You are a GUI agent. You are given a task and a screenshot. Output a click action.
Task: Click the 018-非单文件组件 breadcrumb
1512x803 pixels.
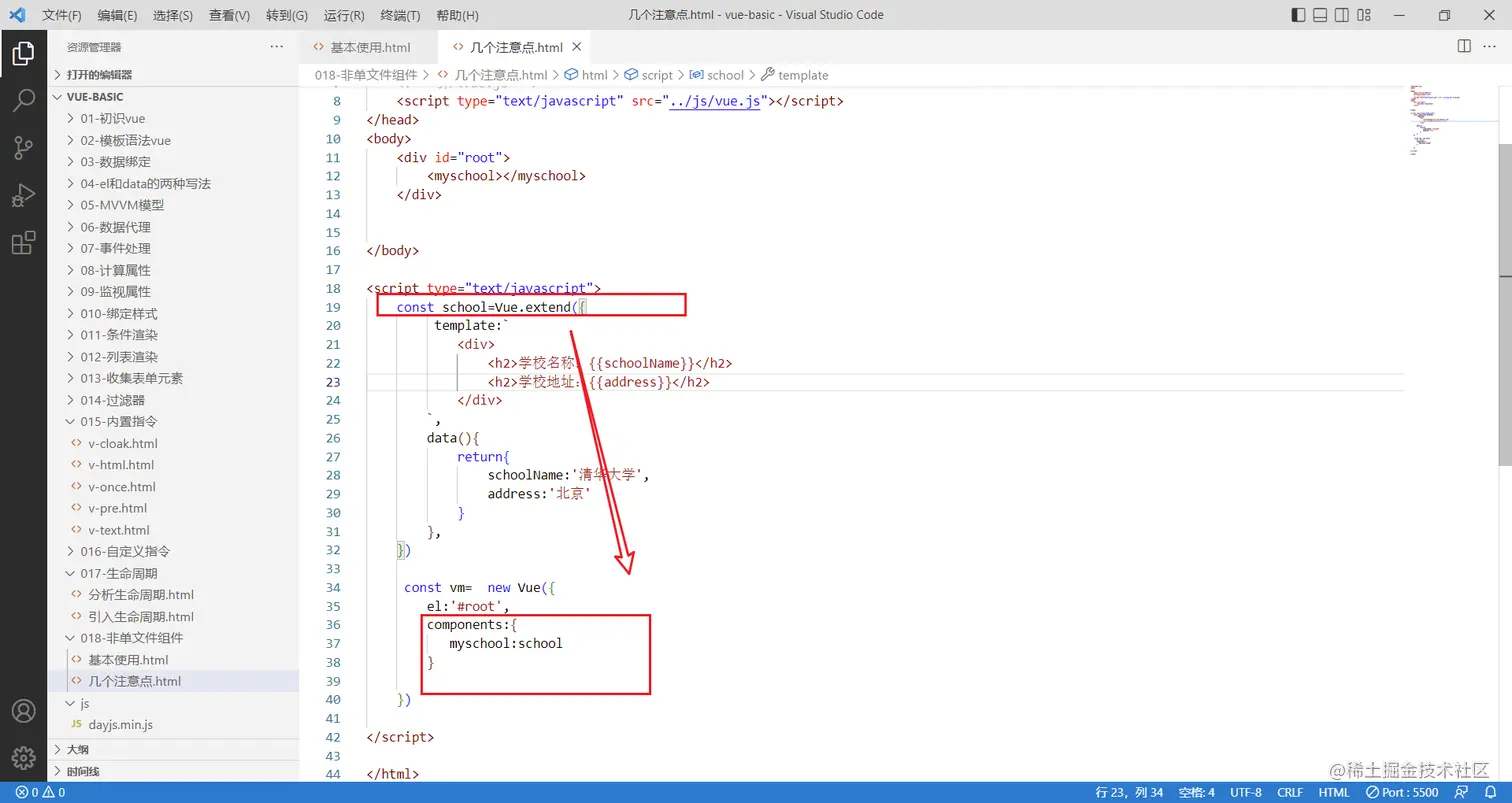[x=366, y=75]
